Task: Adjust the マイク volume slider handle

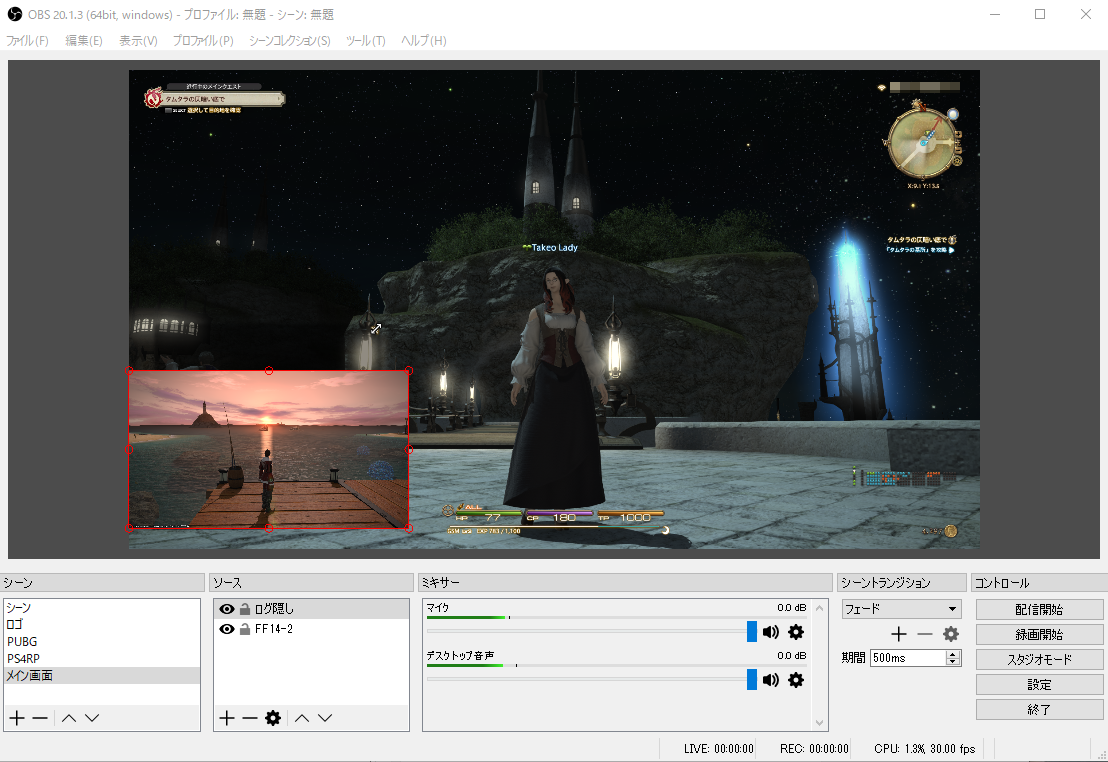Action: (x=752, y=632)
